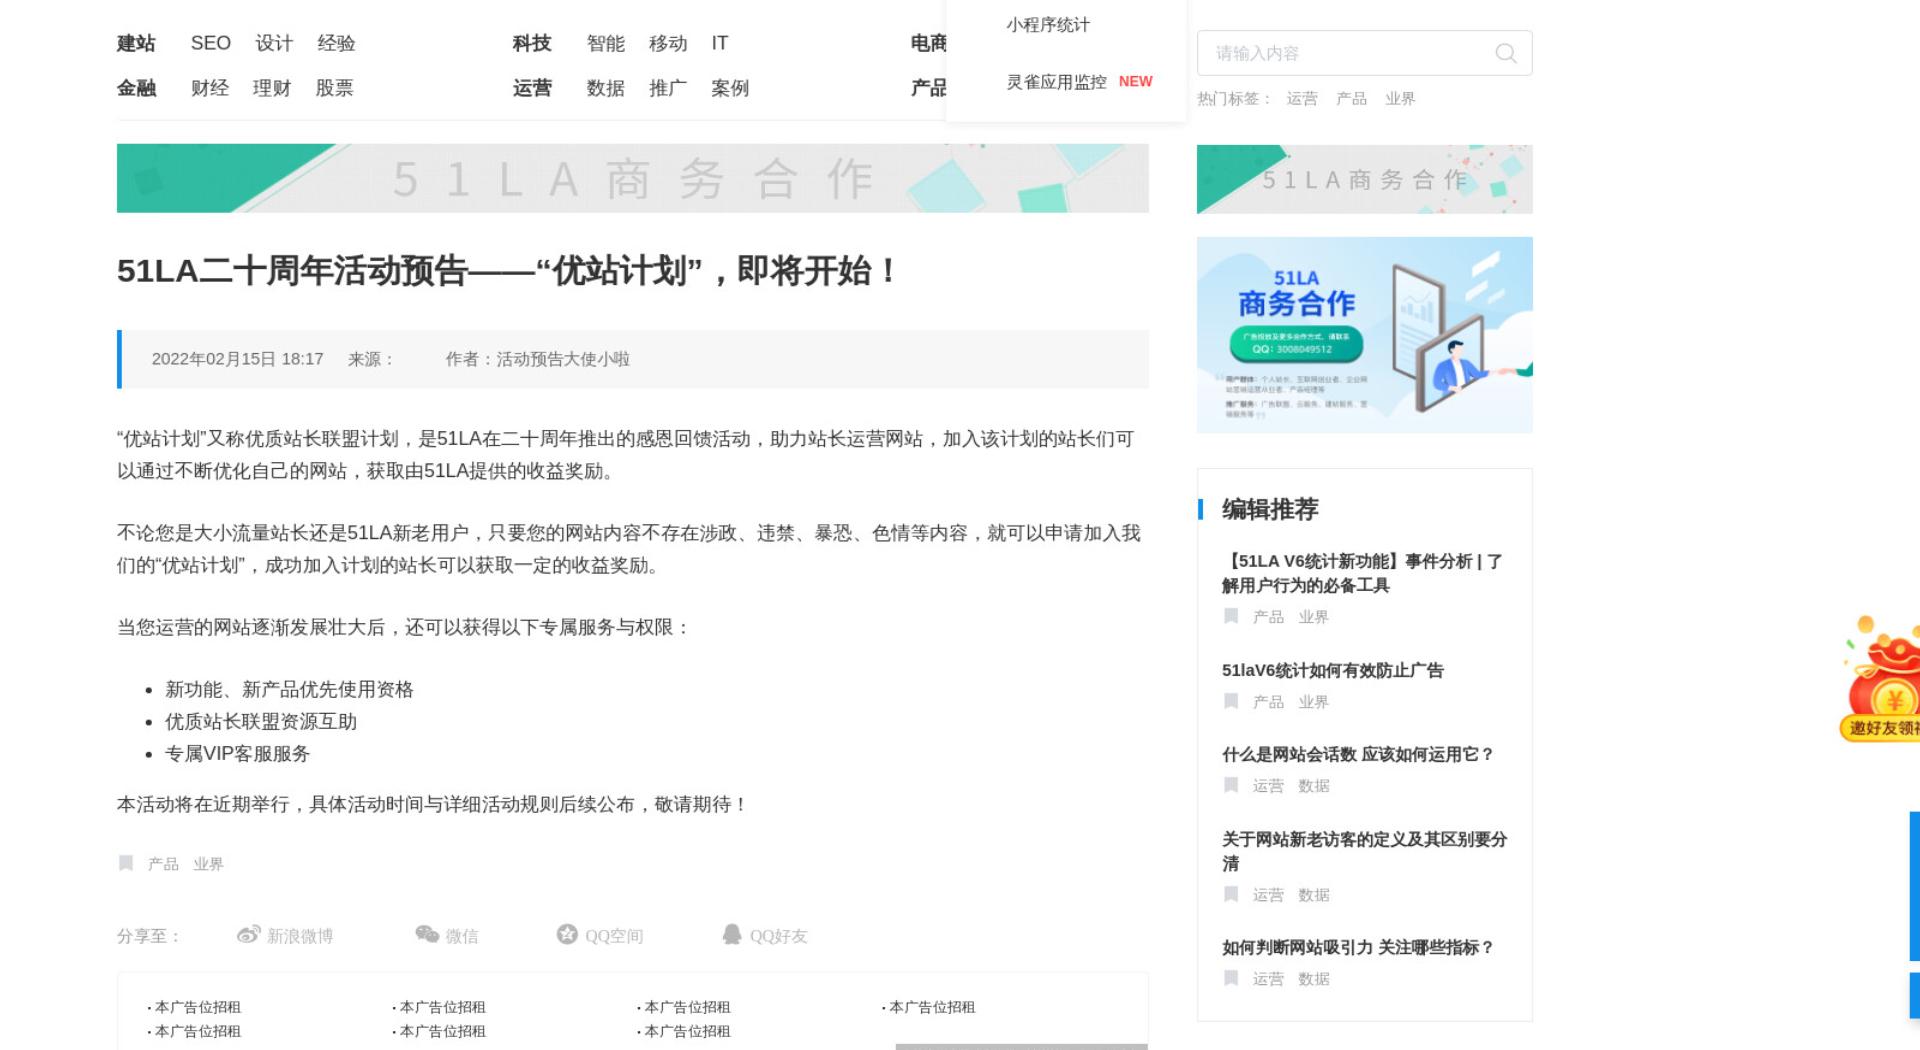Open the 运营 category in navigation
The image size is (1920, 1050).
point(532,88)
